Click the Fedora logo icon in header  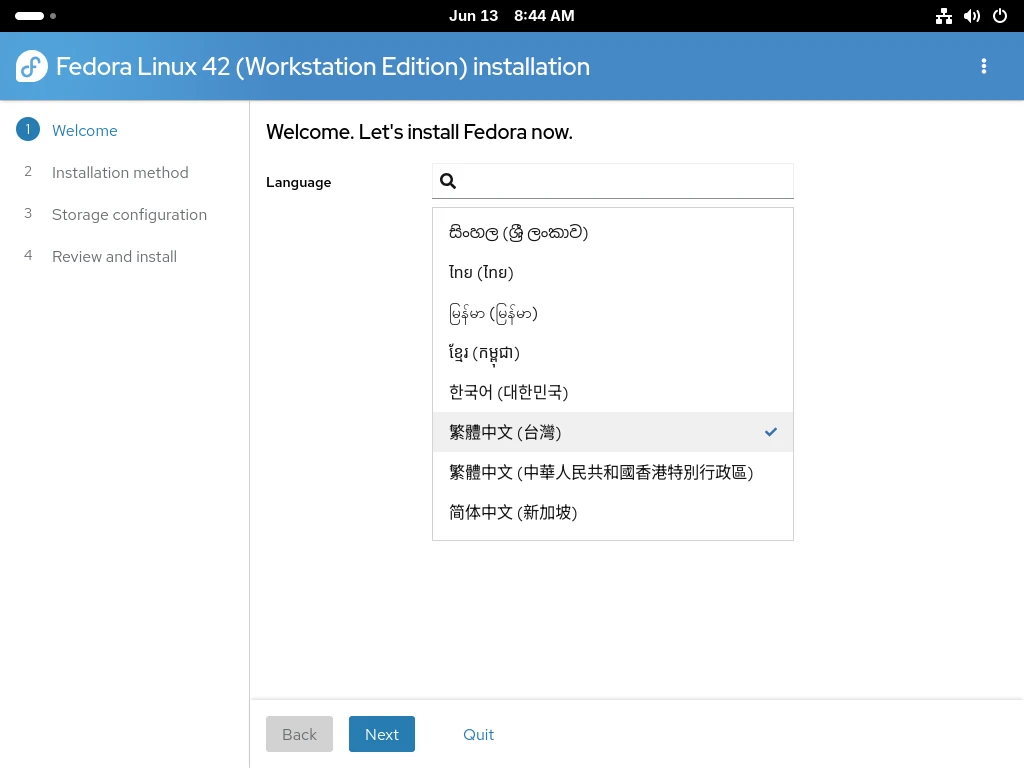click(32, 67)
